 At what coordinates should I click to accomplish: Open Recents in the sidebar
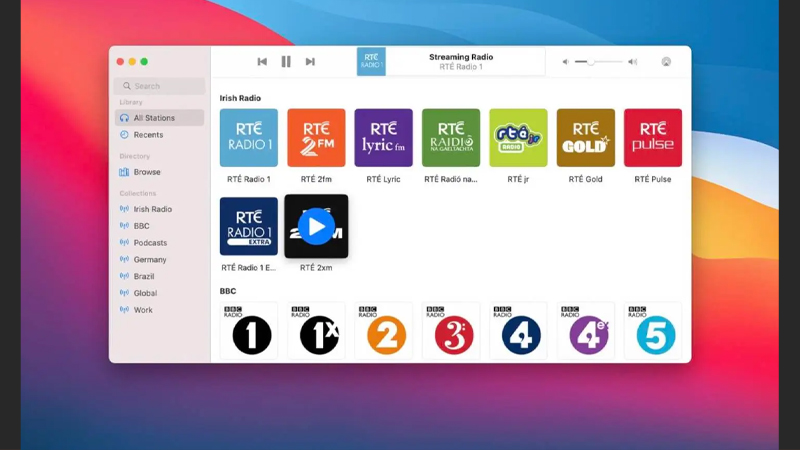coord(148,135)
